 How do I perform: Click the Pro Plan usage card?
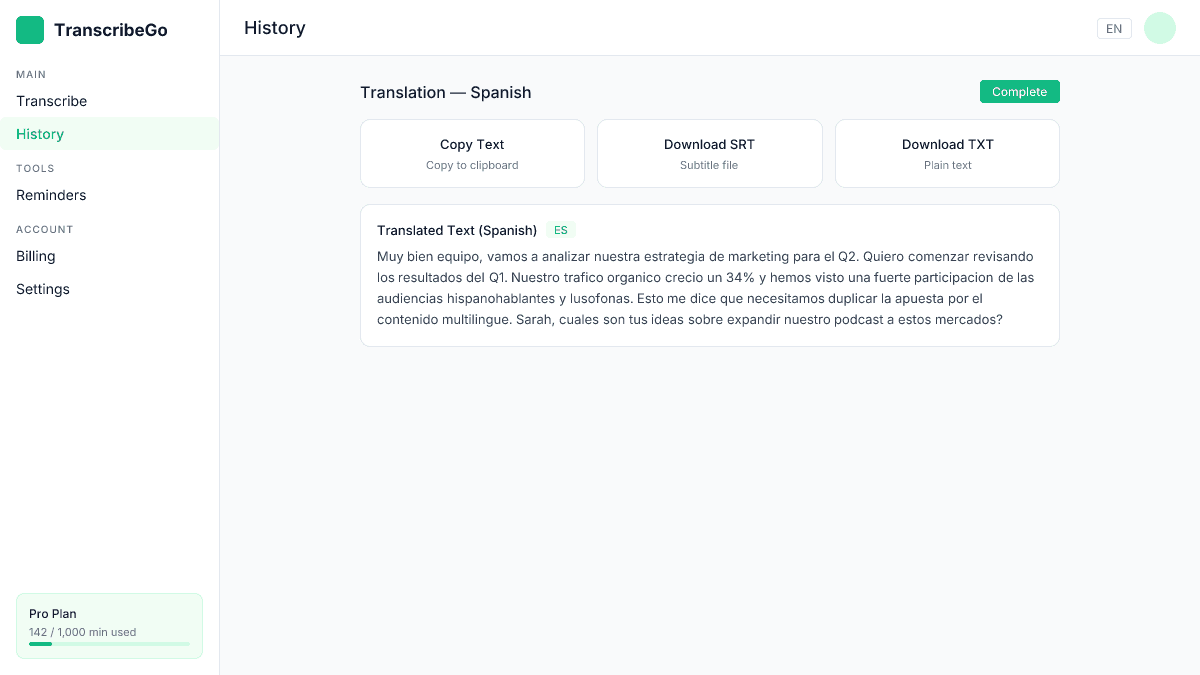point(109,625)
